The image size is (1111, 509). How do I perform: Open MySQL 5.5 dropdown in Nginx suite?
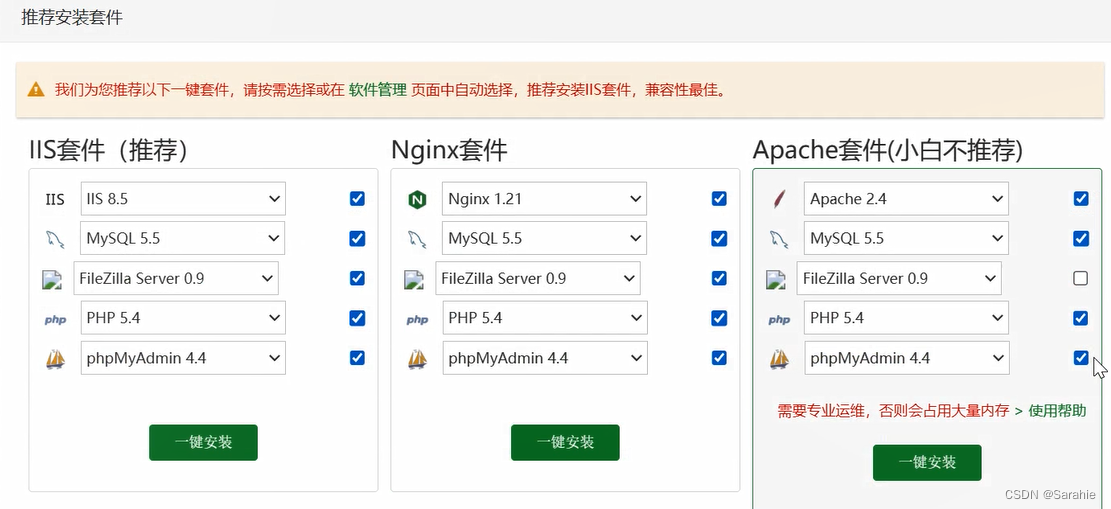point(545,238)
